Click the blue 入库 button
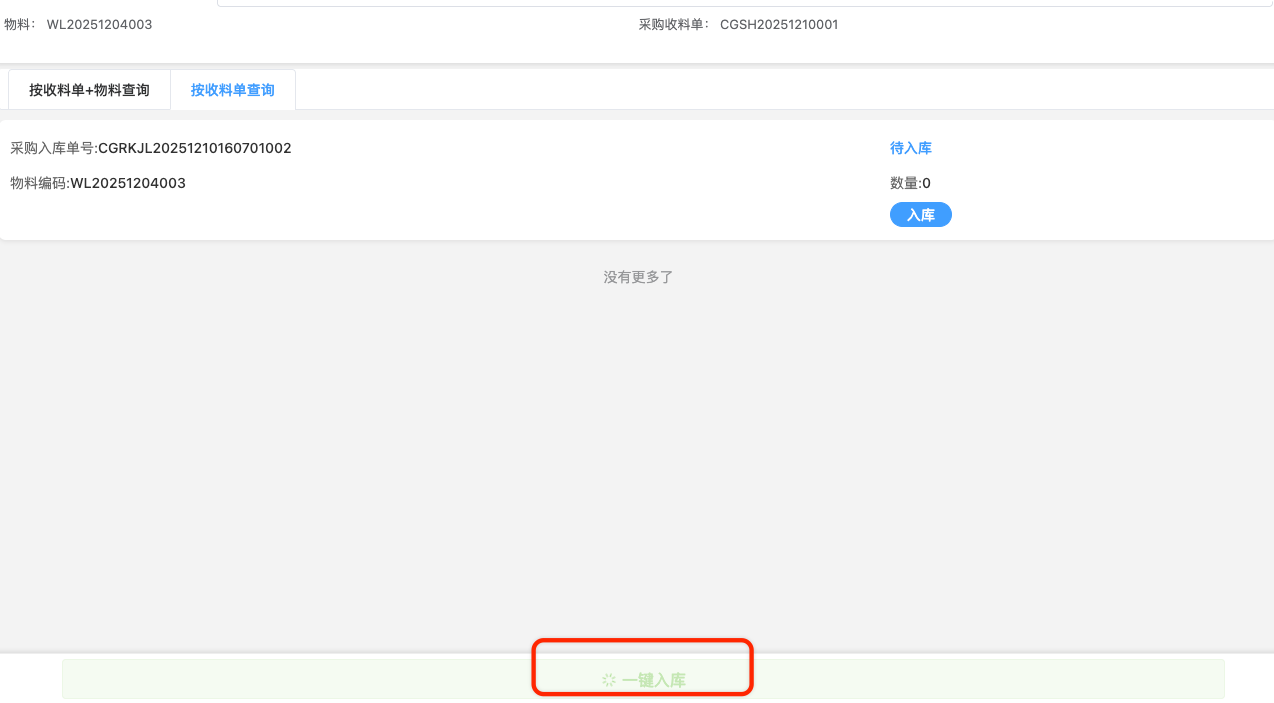The width and height of the screenshot is (1274, 703). coord(920,215)
